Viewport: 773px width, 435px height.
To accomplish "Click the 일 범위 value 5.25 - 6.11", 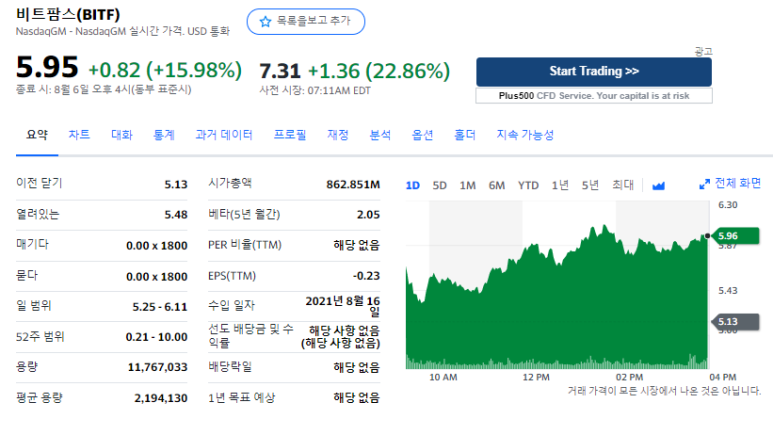I will pos(160,307).
